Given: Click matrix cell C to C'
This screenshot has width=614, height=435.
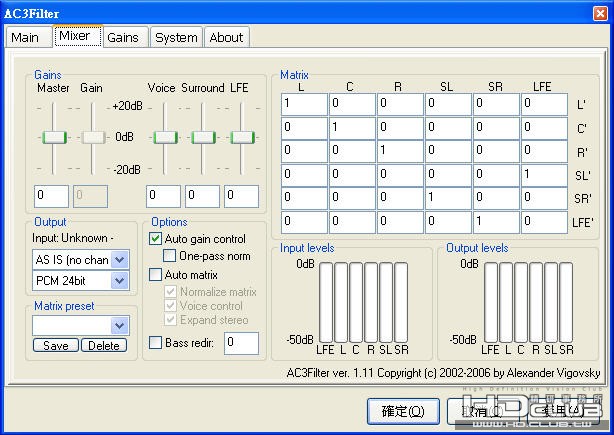Looking at the screenshot, I should tap(352, 128).
